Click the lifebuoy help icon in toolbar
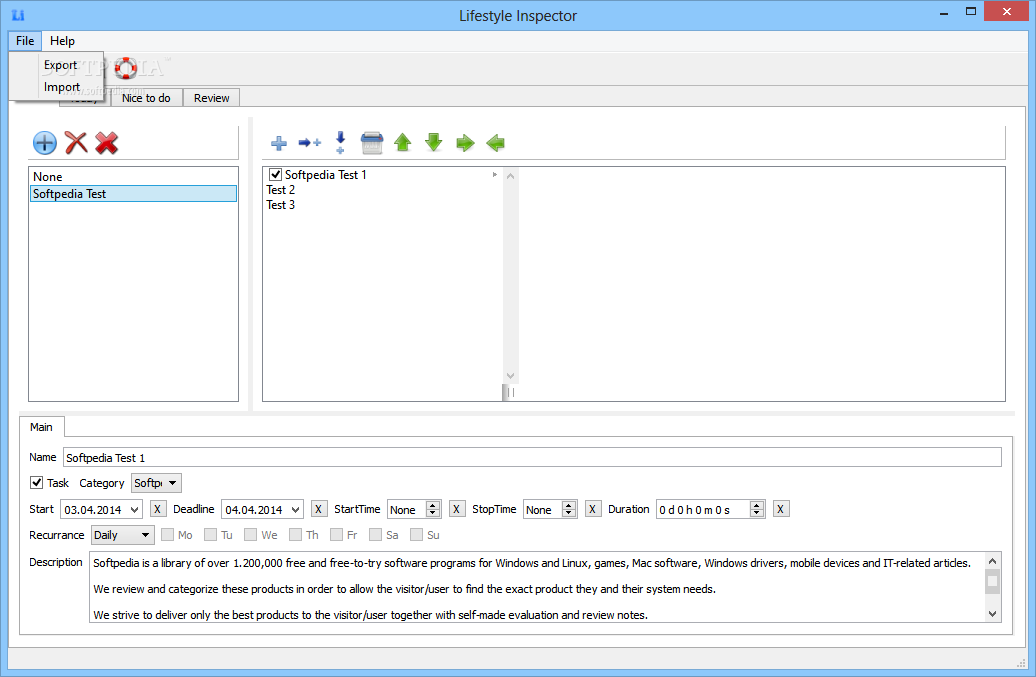The image size is (1036, 677). tap(126, 67)
